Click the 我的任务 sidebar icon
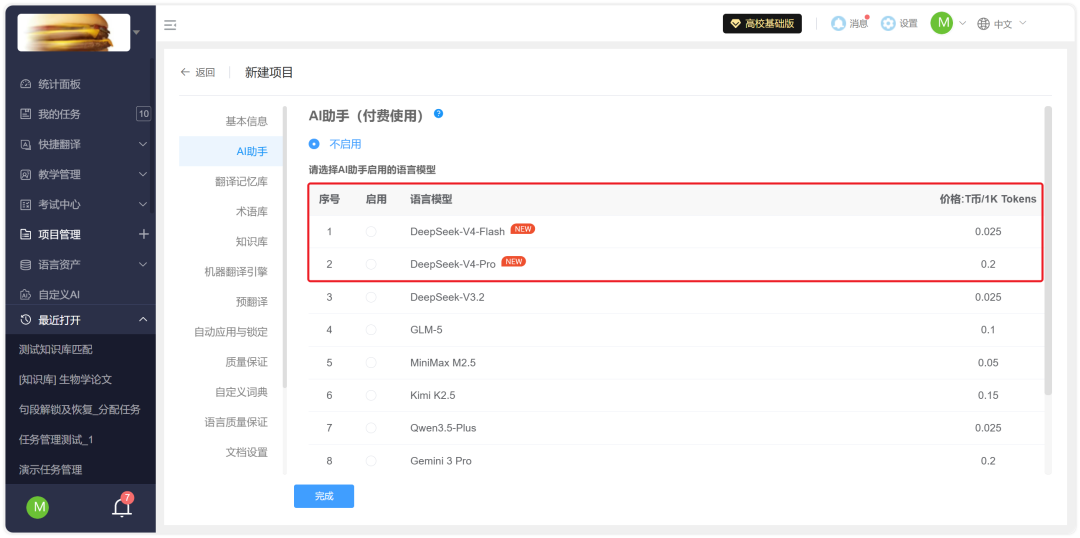The height and width of the screenshot is (538, 1080). [x=25, y=114]
